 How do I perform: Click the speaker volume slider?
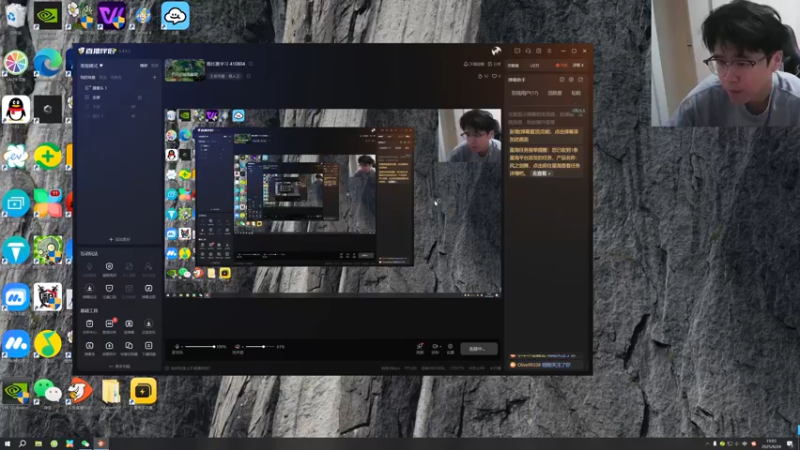260,346
